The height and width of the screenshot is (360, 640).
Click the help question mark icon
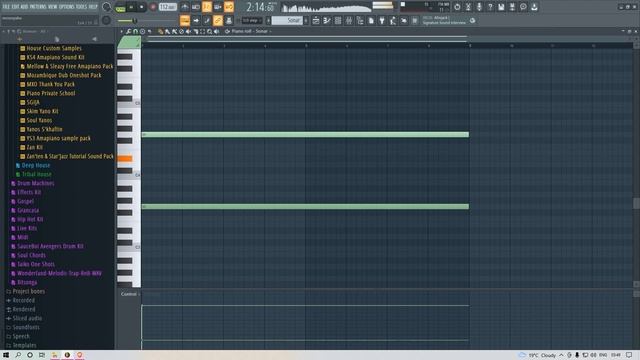[x=490, y=7]
